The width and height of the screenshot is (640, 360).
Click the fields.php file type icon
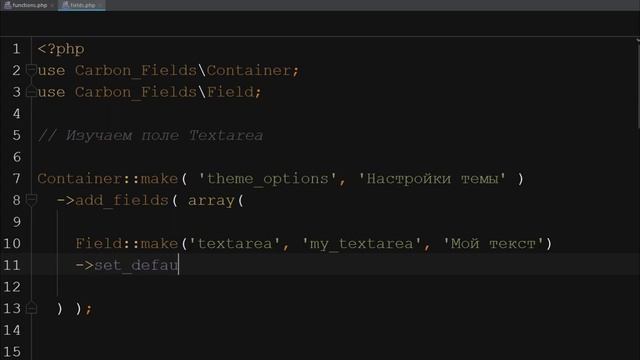(65, 5)
